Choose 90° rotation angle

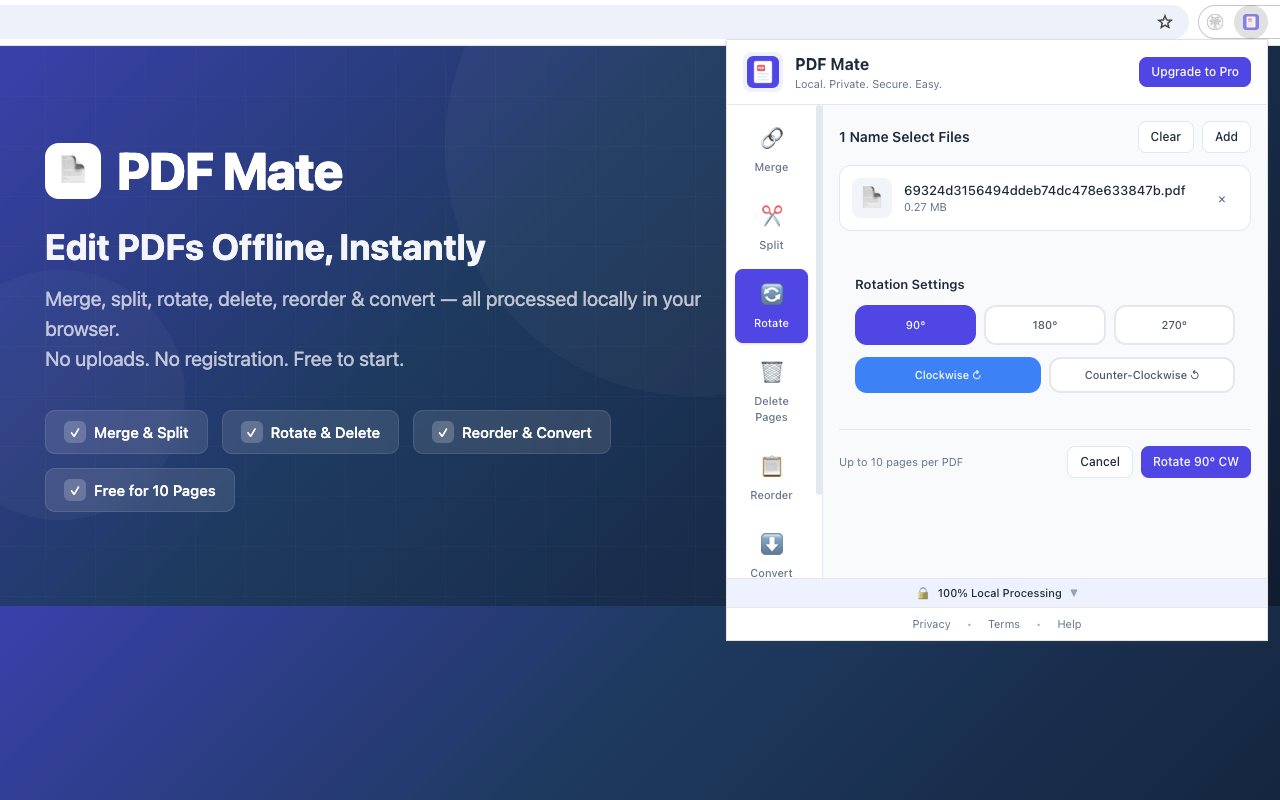[915, 325]
